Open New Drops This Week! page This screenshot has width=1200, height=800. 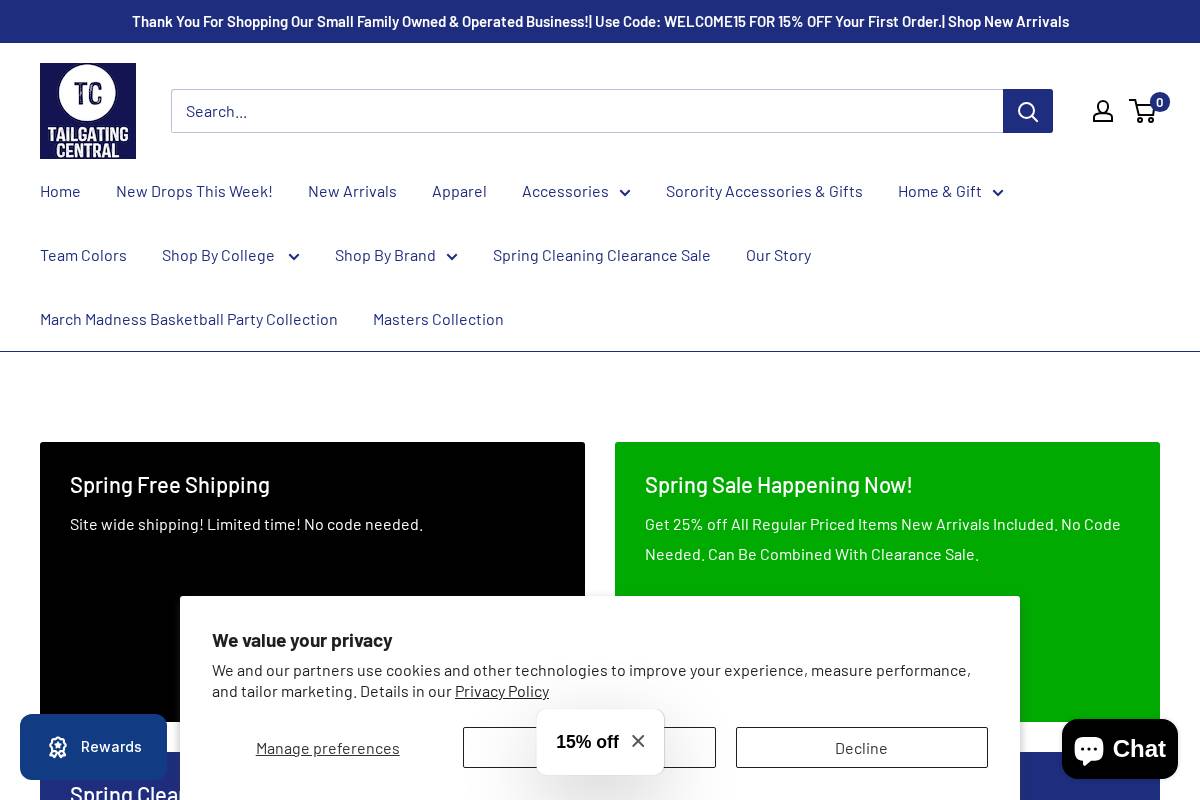pos(194,191)
